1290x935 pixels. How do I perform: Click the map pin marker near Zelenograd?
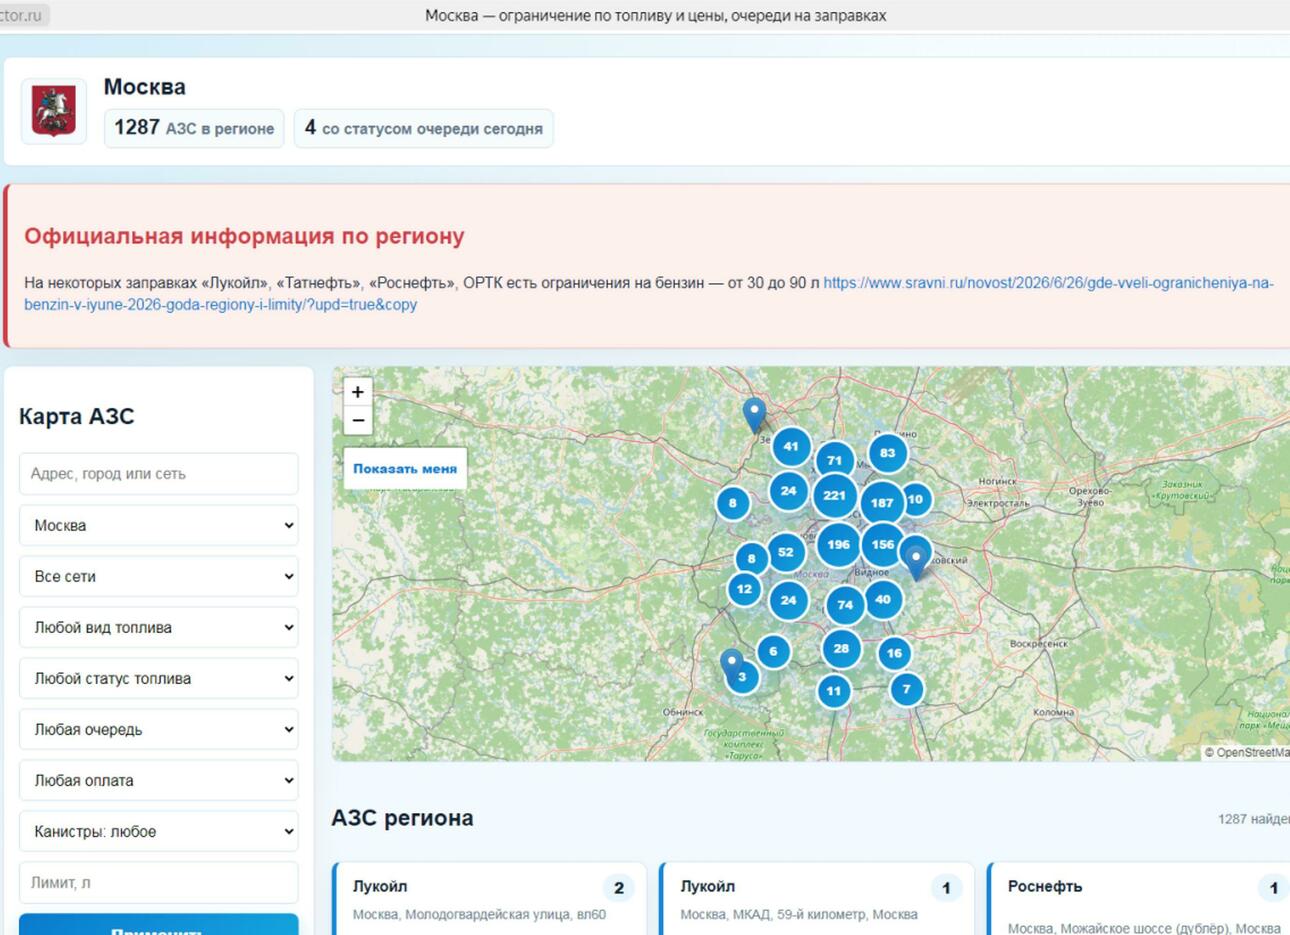coord(754,414)
